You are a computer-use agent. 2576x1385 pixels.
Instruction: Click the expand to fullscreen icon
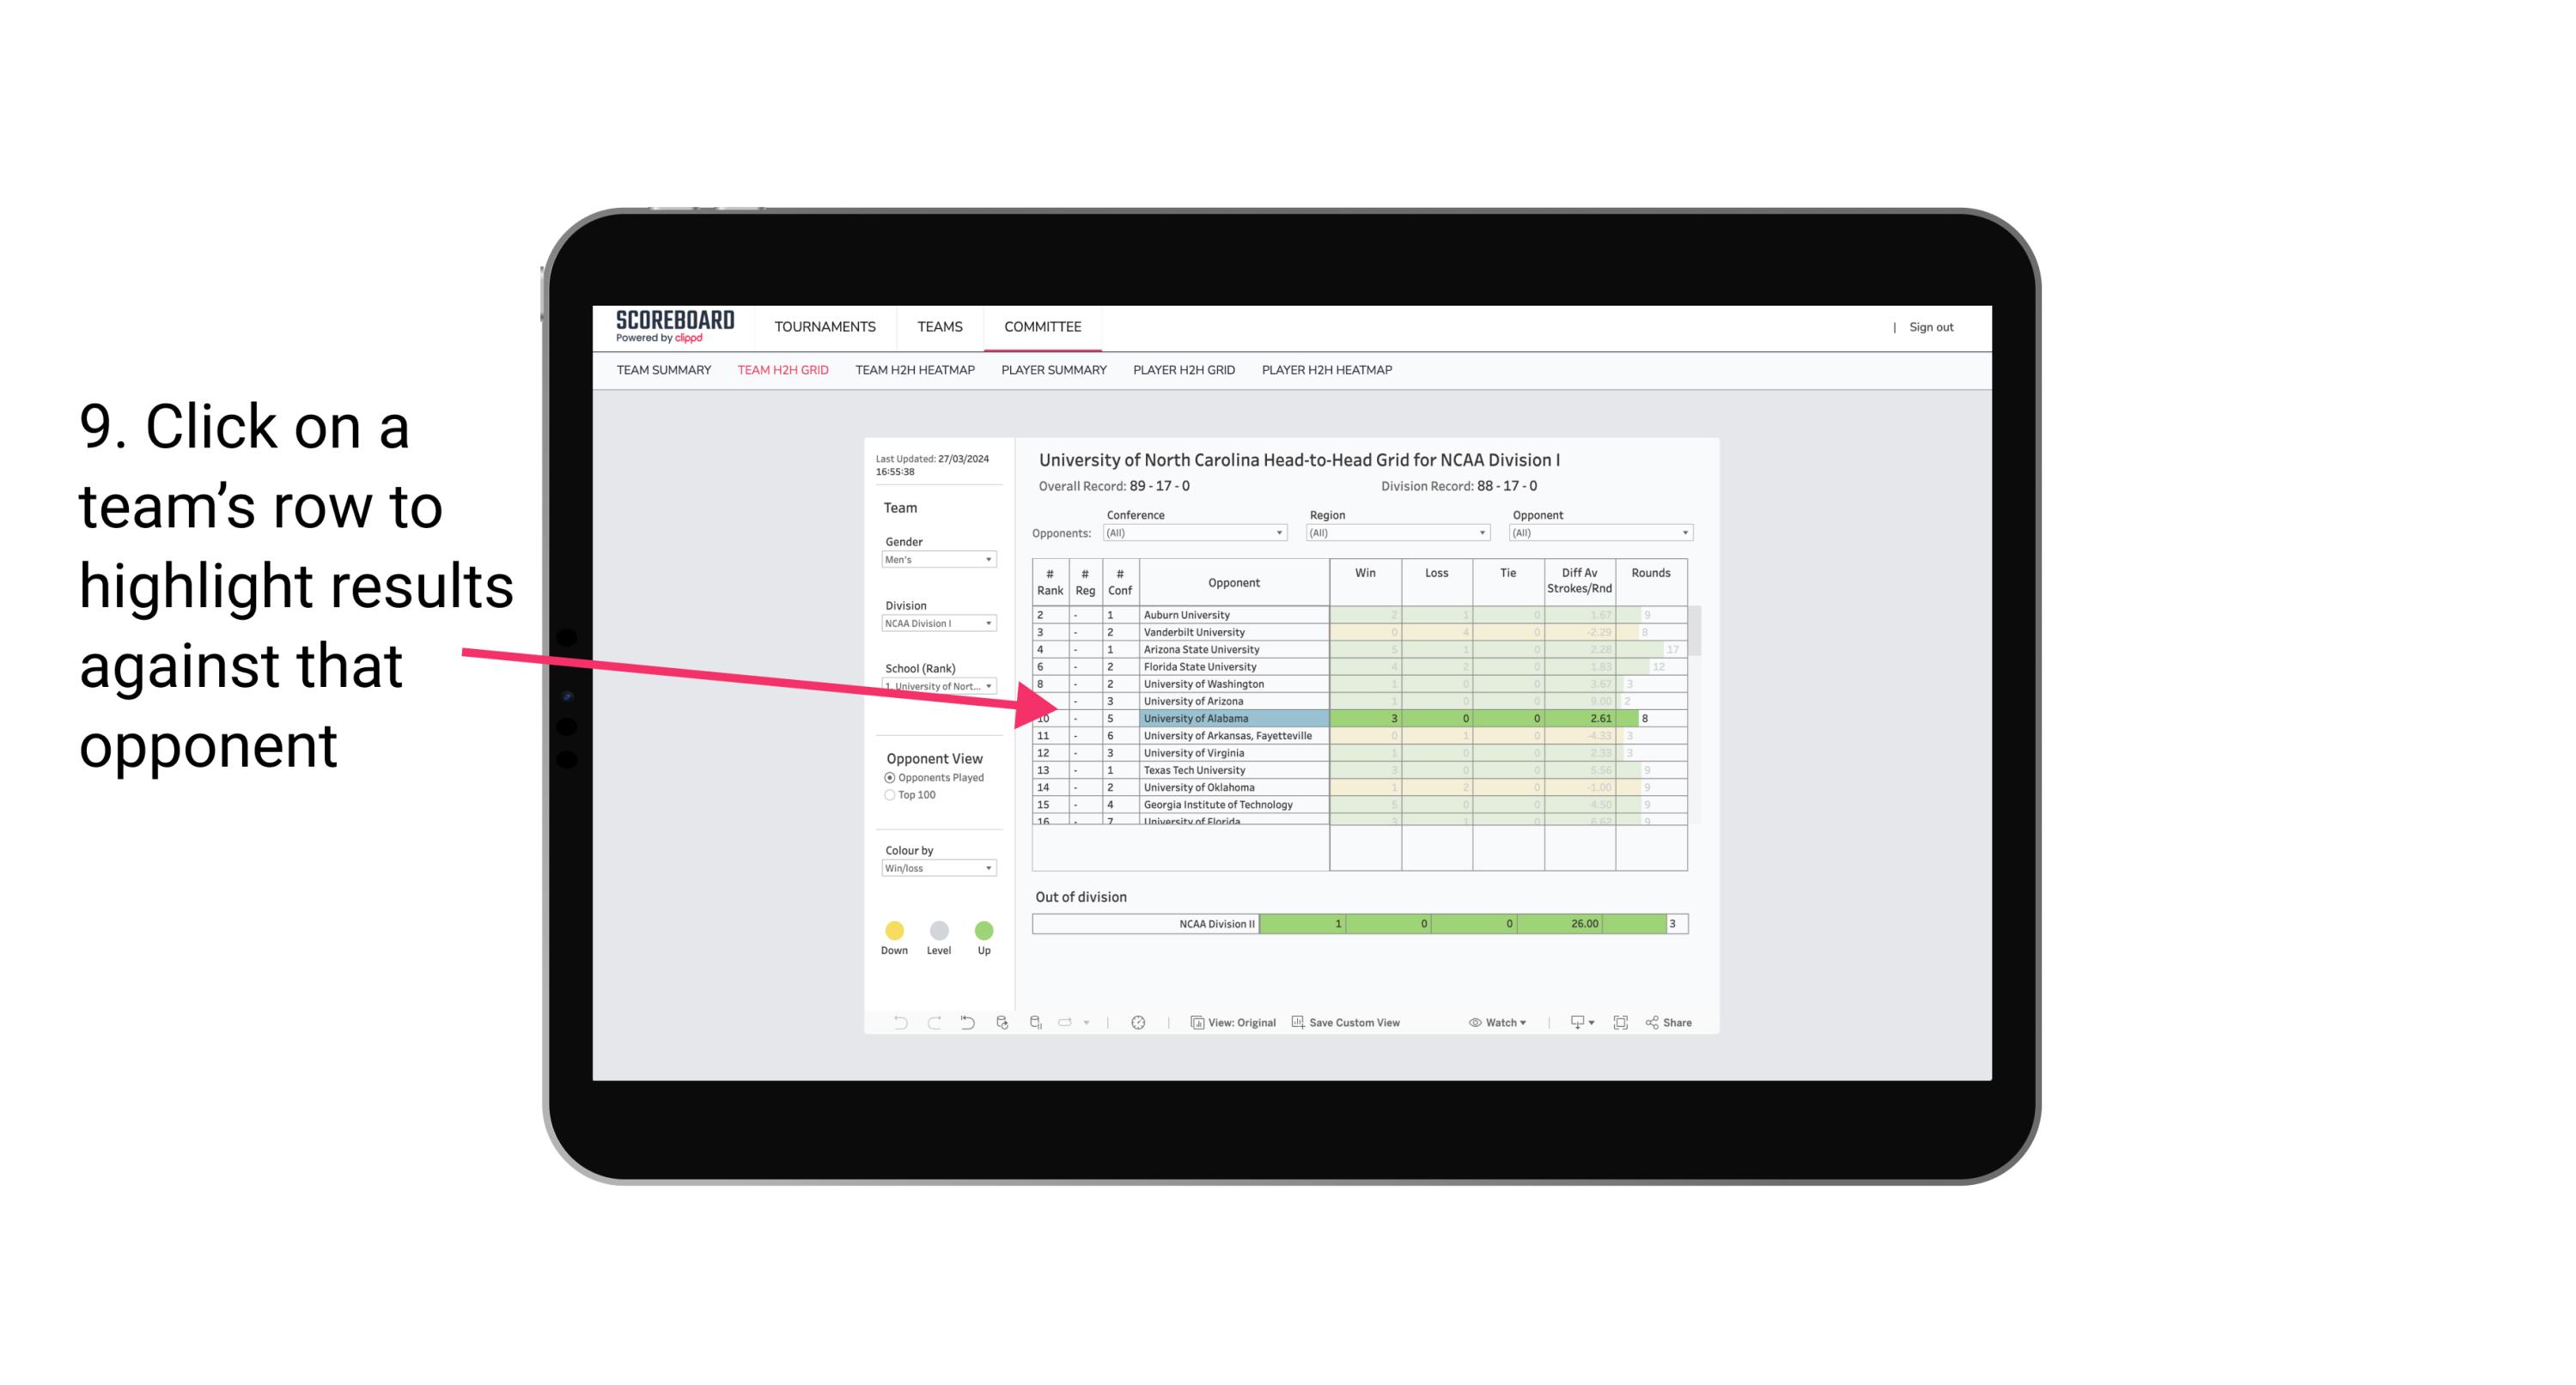pos(1621,1024)
